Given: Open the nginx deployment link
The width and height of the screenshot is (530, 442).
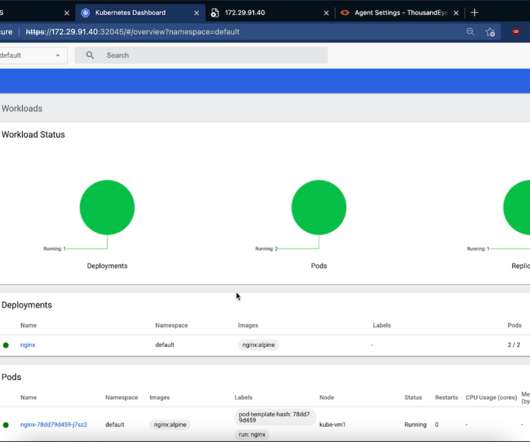Looking at the screenshot, I should pyautogui.click(x=28, y=345).
